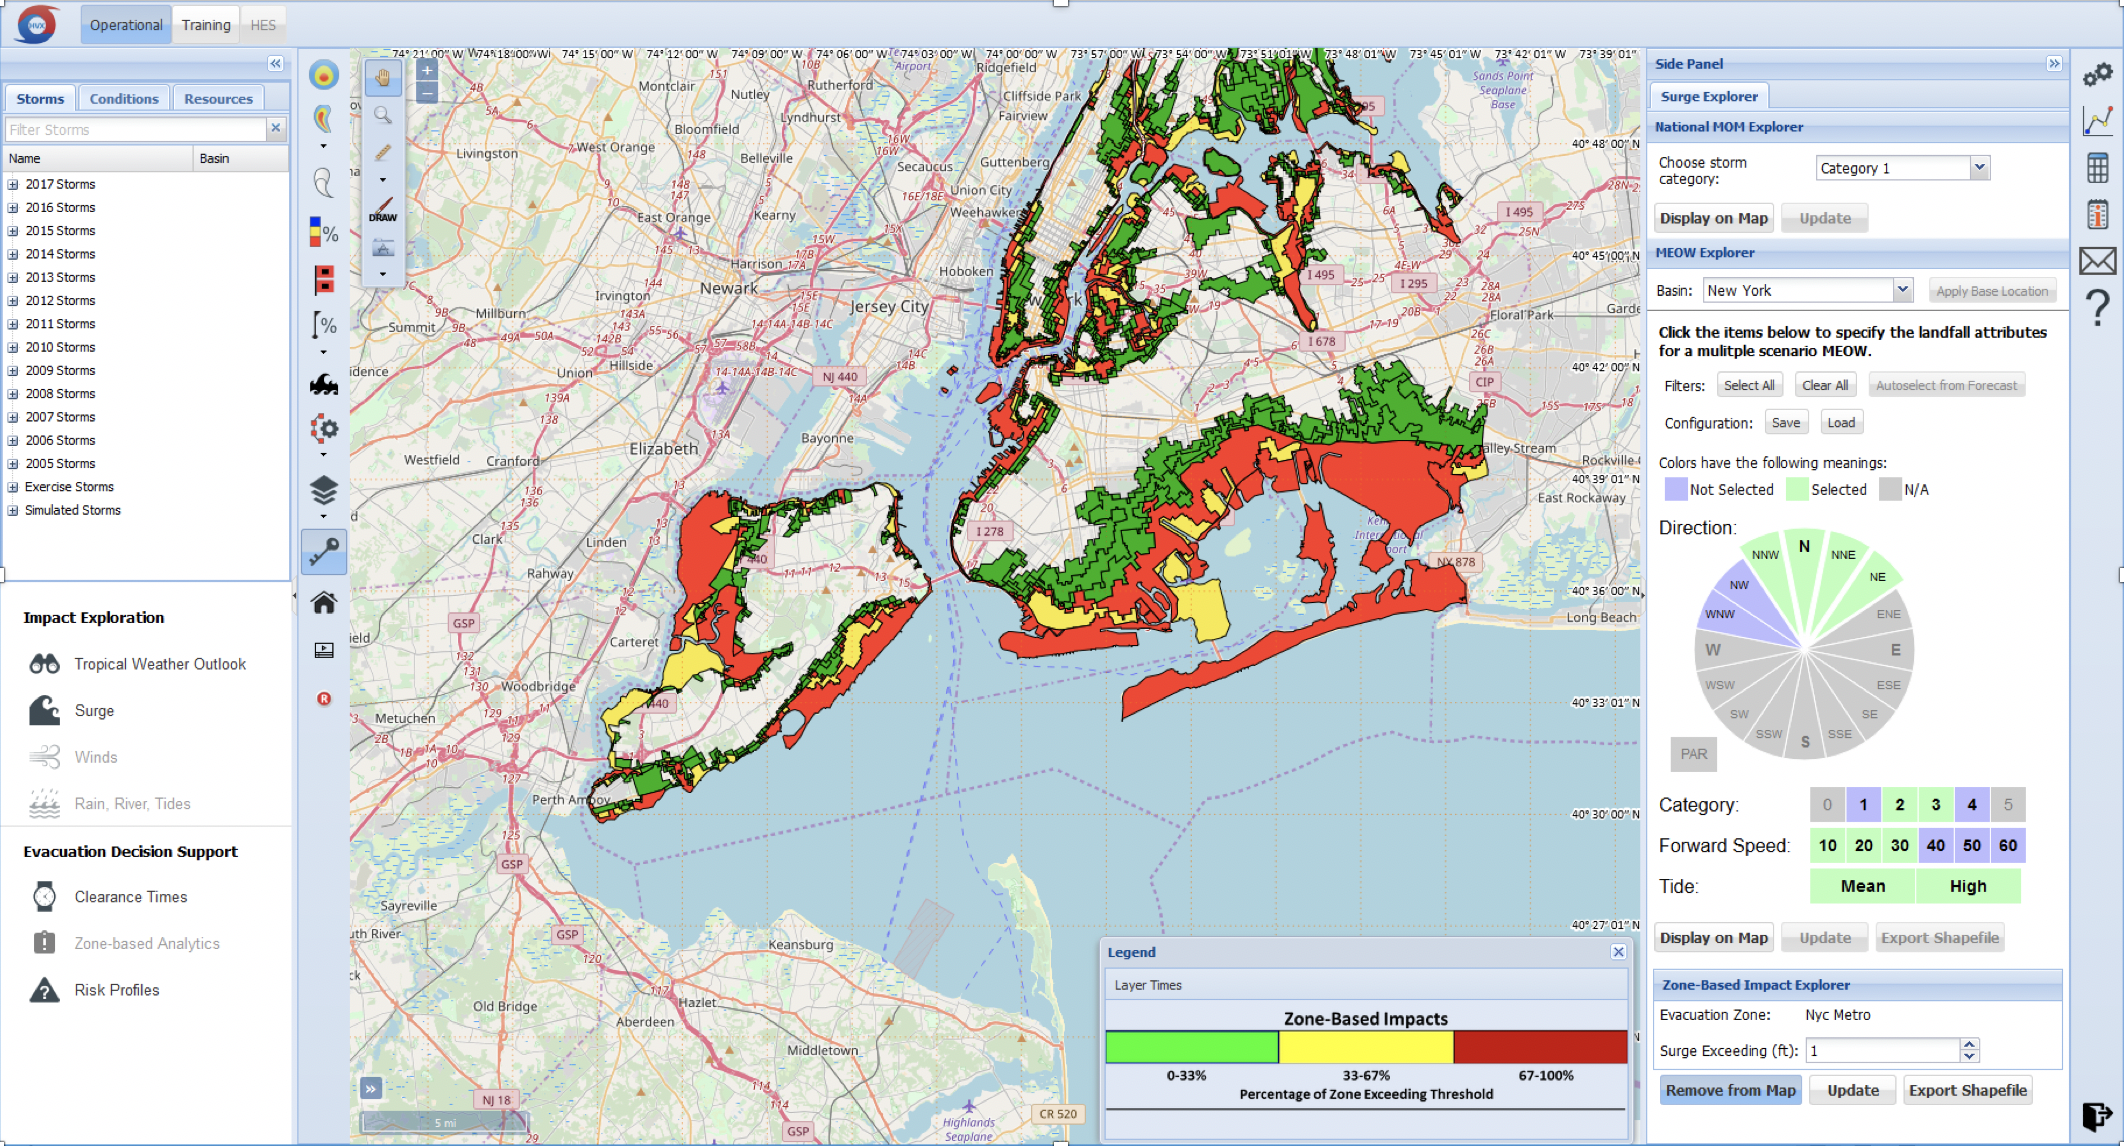Image resolution: width=2124 pixels, height=1146 pixels.
Task: Toggle the legend key icon
Action: pos(324,552)
